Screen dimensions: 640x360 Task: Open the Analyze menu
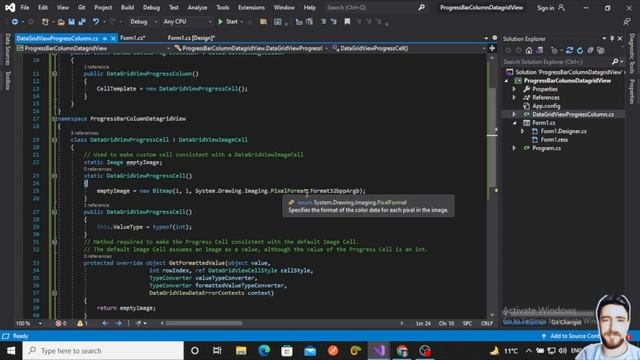(x=197, y=7)
